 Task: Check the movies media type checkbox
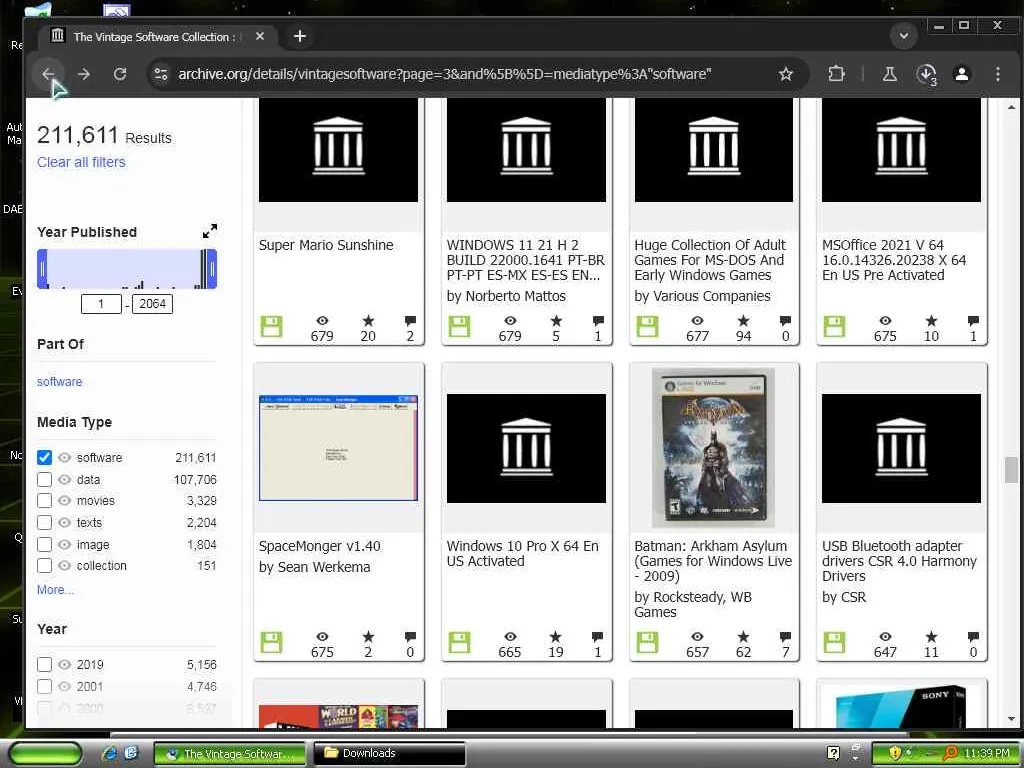tap(44, 501)
